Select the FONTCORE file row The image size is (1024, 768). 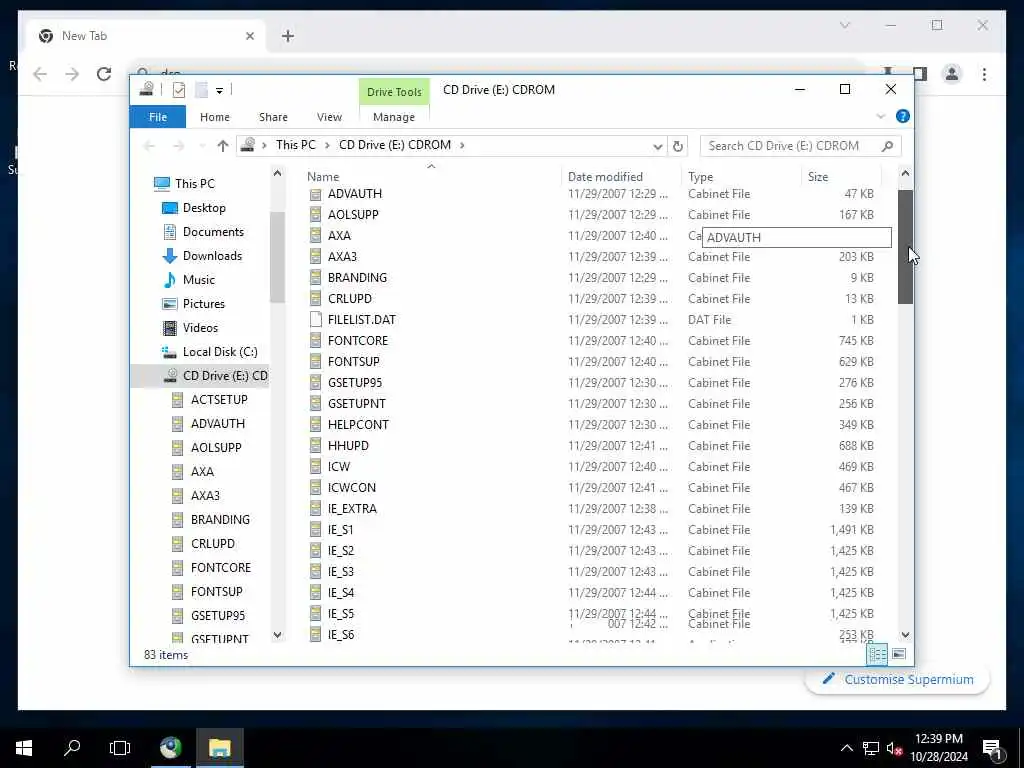(357, 340)
